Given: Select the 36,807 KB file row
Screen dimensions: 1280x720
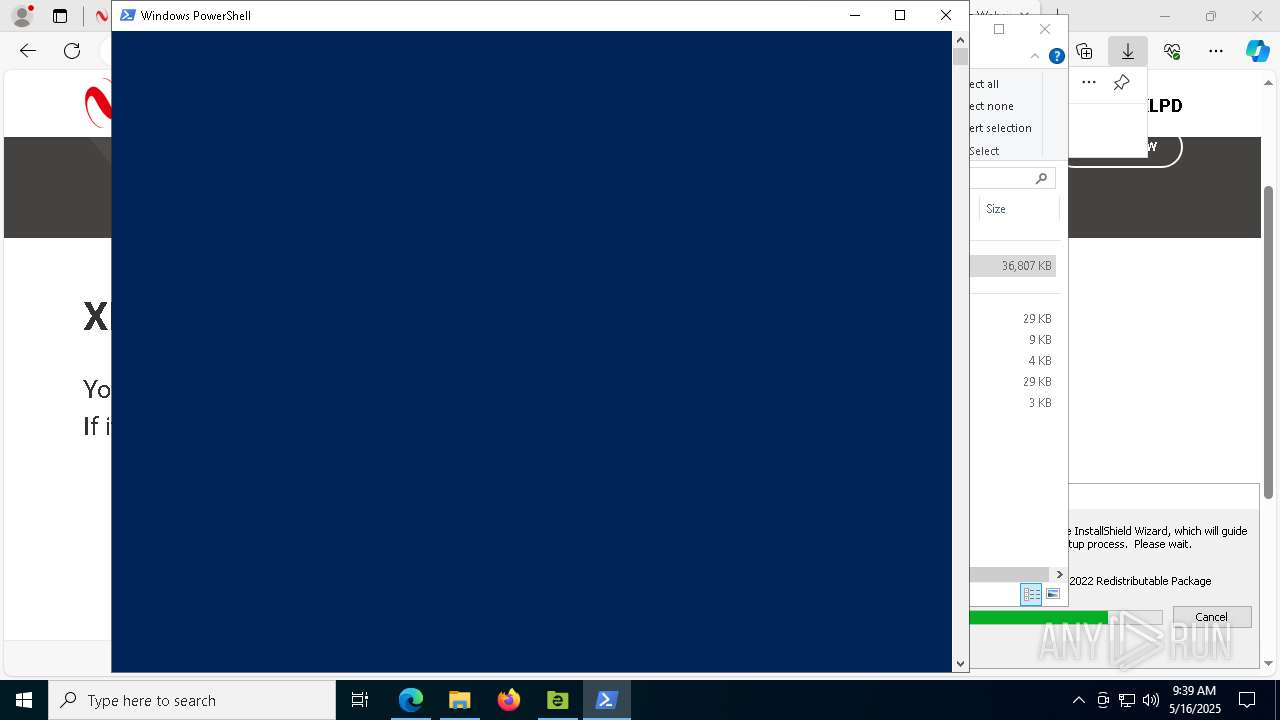Looking at the screenshot, I should (1012, 266).
